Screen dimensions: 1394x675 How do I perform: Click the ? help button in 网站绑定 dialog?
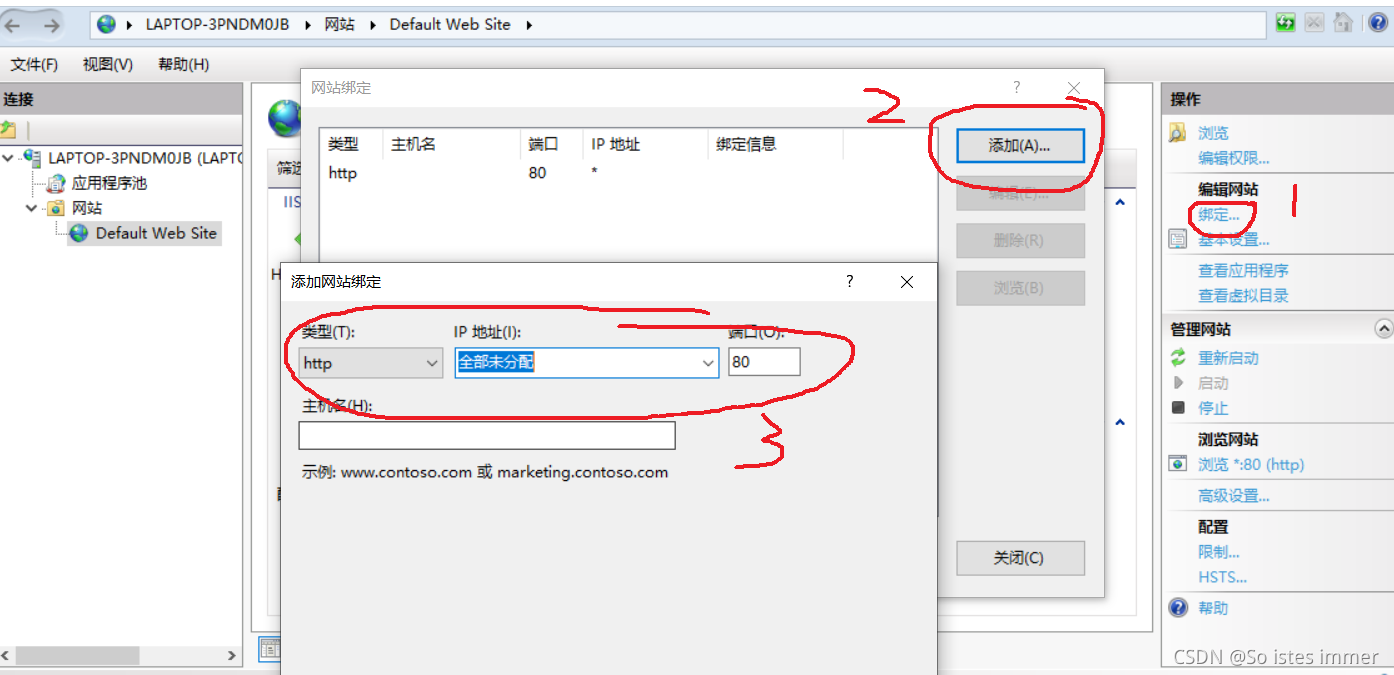(x=1017, y=88)
